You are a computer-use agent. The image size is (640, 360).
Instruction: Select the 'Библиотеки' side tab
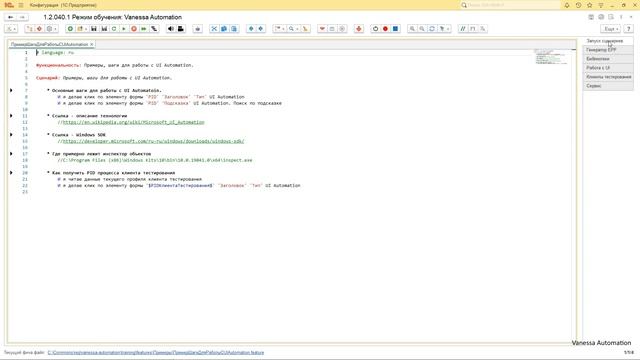pyautogui.click(x=608, y=59)
